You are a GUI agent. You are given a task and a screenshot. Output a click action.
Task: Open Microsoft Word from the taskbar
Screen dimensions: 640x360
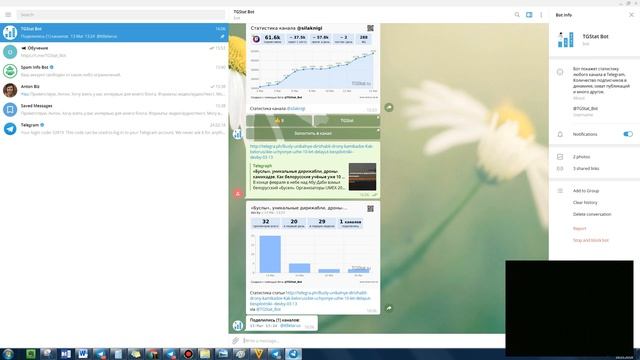[x=83, y=354]
